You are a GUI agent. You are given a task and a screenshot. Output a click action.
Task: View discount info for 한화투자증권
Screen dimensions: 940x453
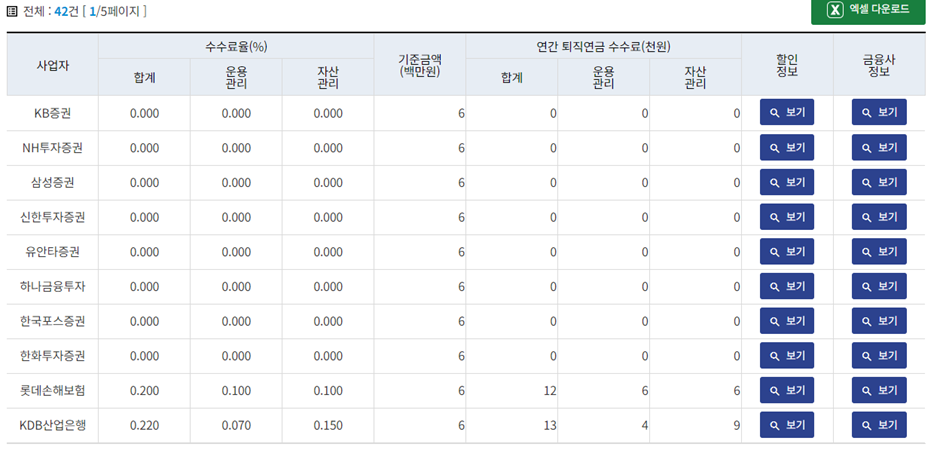[x=787, y=356]
